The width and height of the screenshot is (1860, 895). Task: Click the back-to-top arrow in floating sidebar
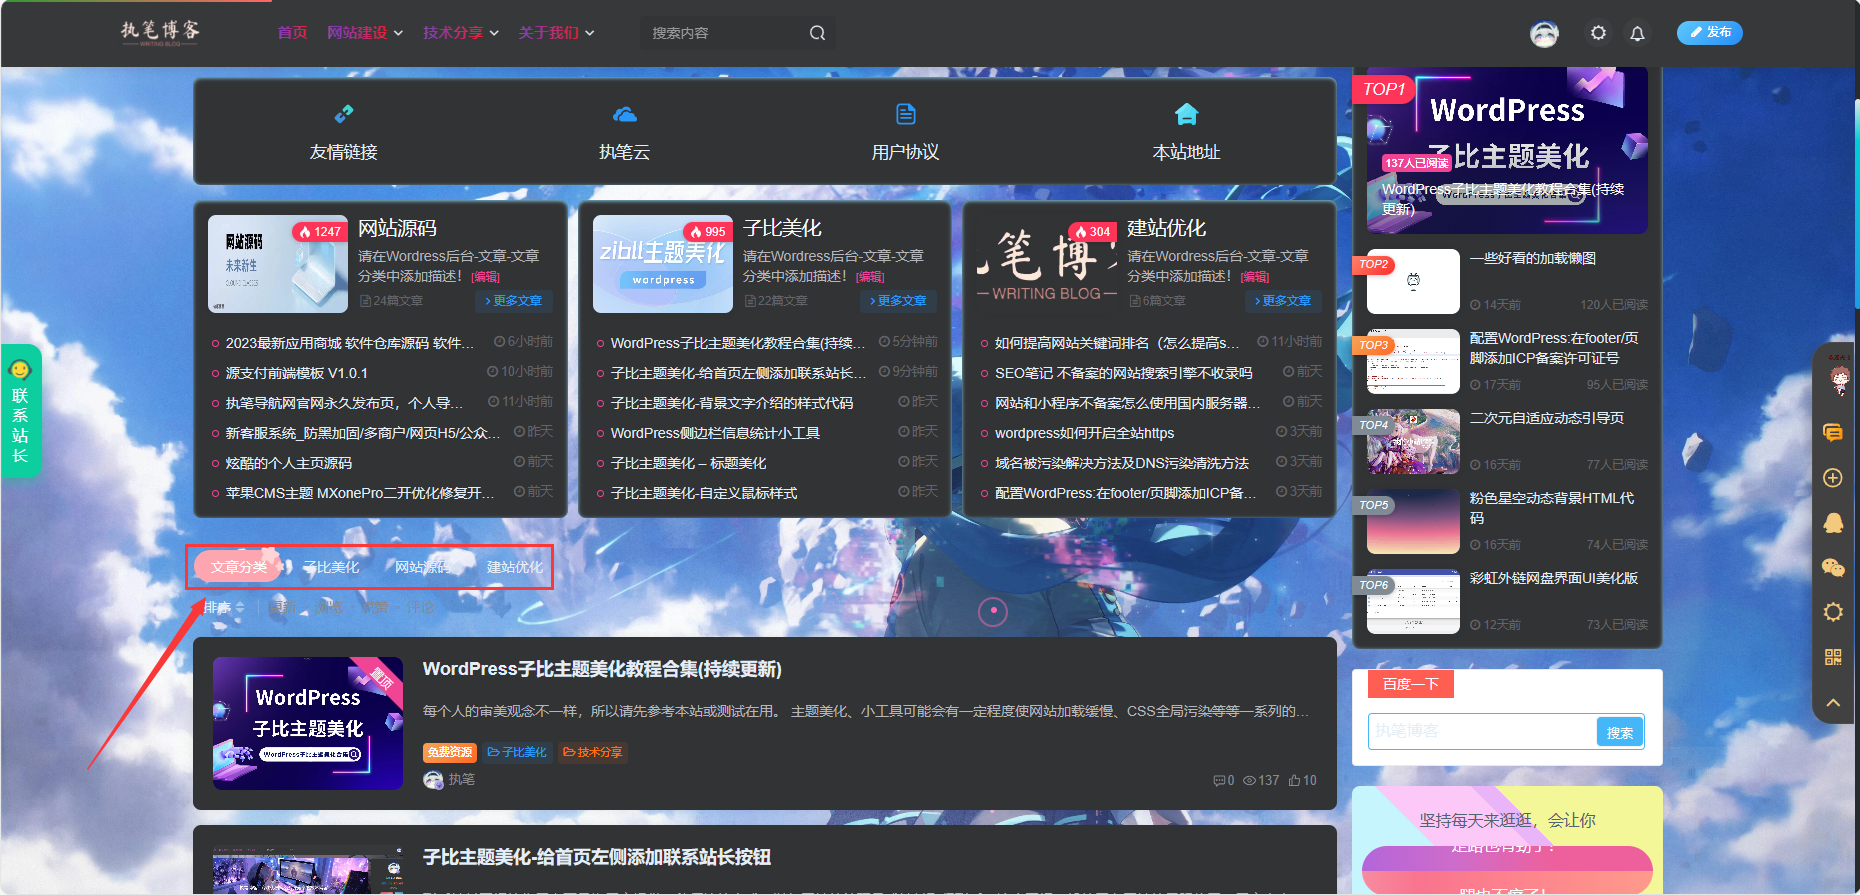coord(1833,703)
